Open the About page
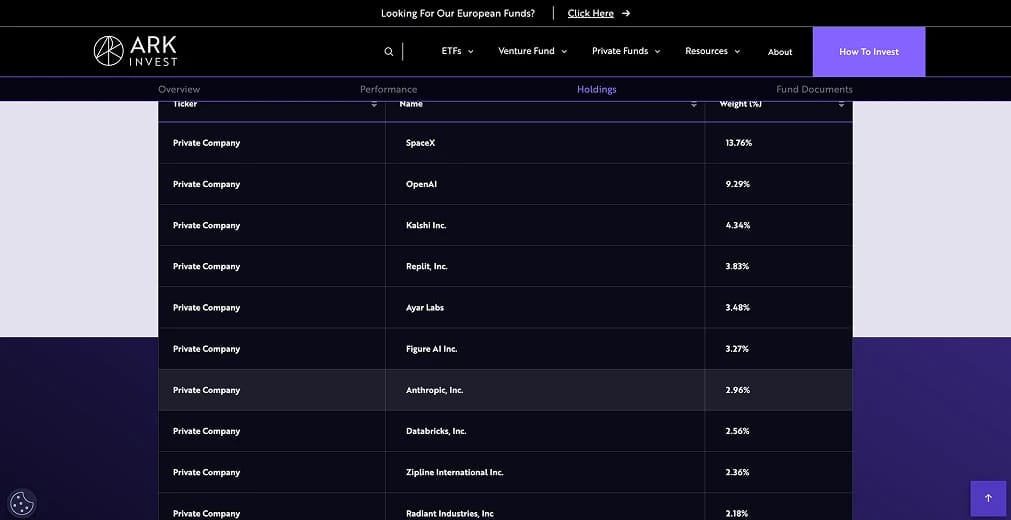 click(x=780, y=52)
